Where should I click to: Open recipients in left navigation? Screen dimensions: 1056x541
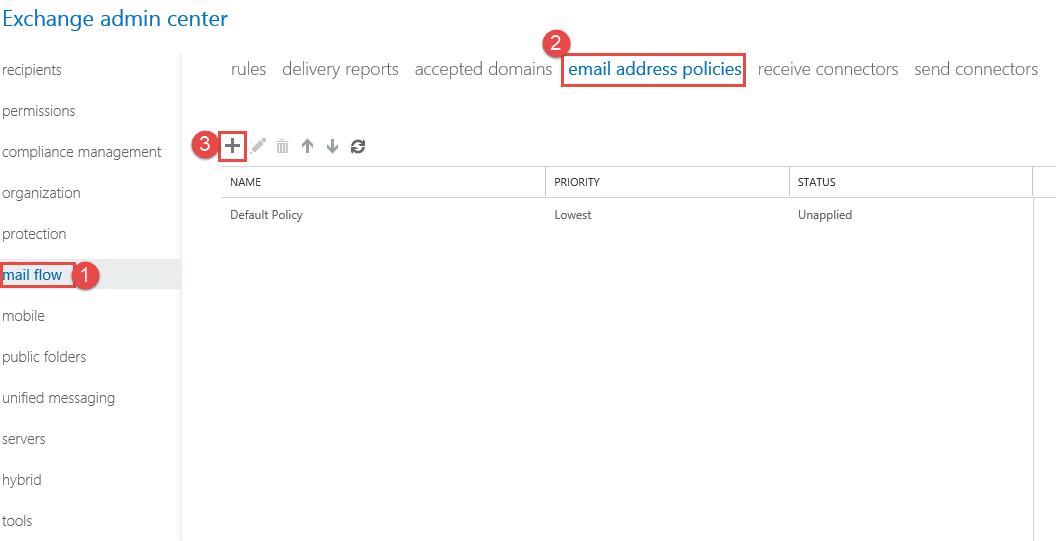coord(32,69)
